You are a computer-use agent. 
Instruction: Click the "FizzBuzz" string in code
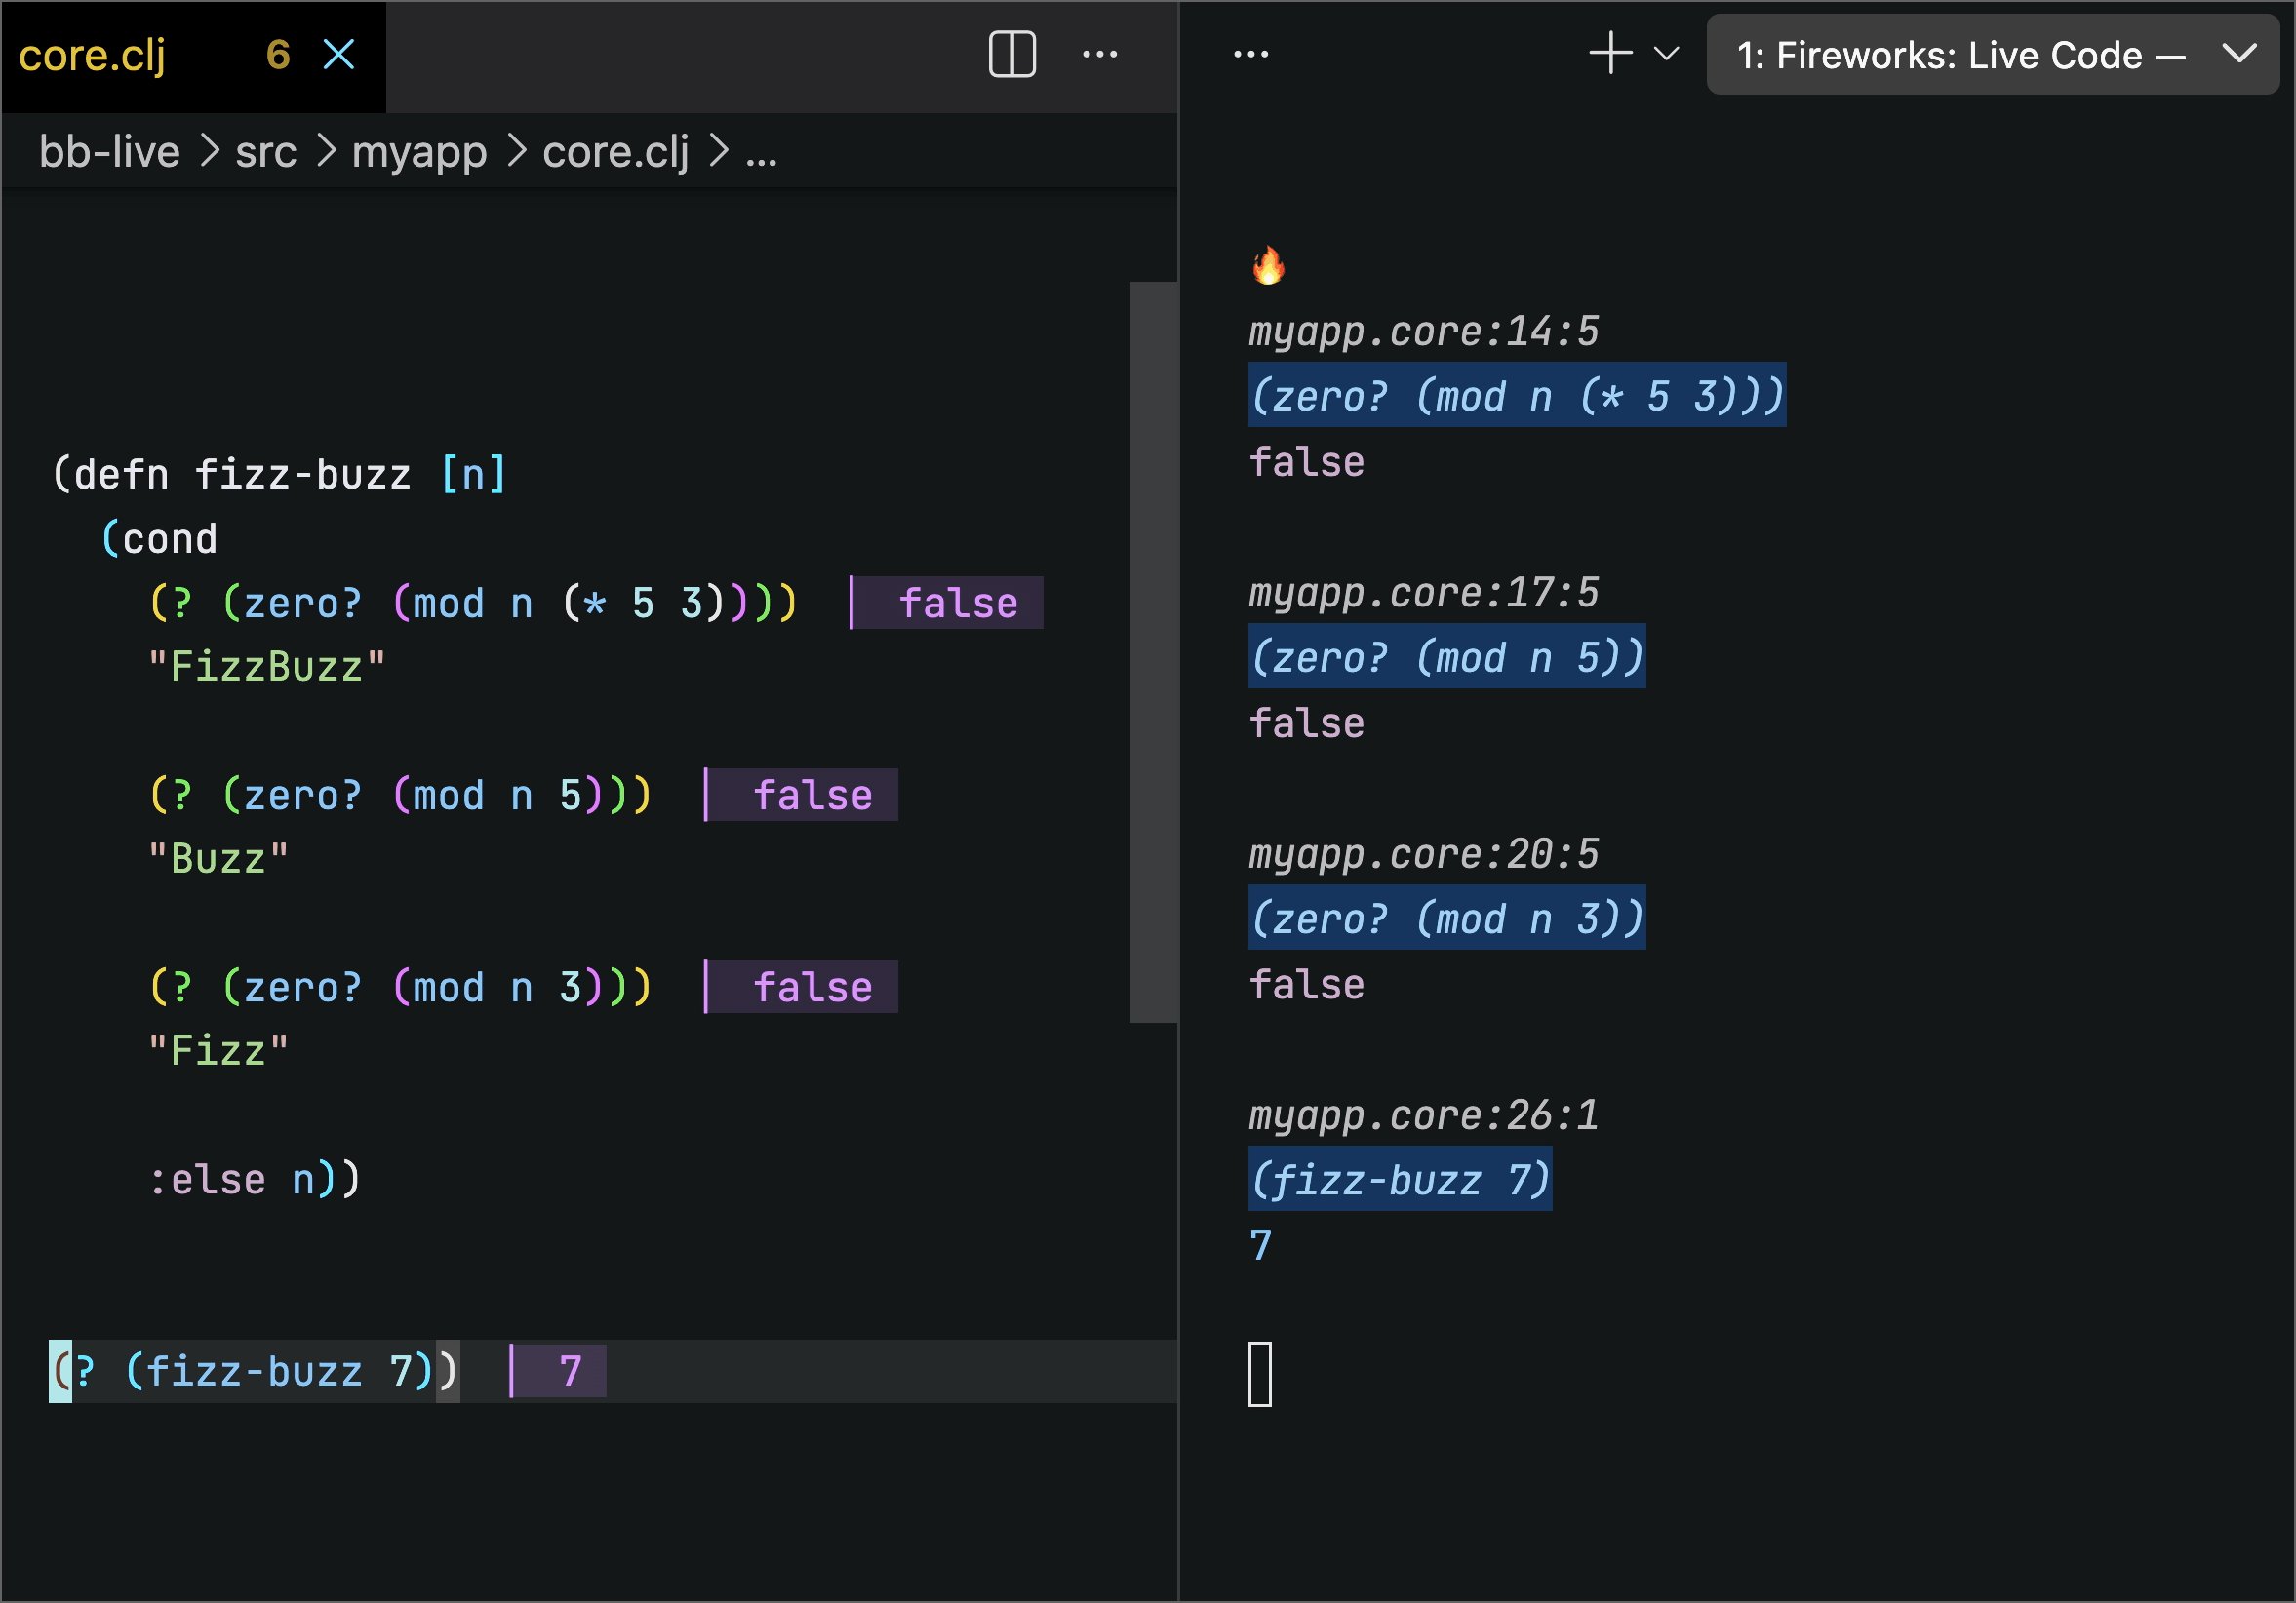tap(267, 666)
